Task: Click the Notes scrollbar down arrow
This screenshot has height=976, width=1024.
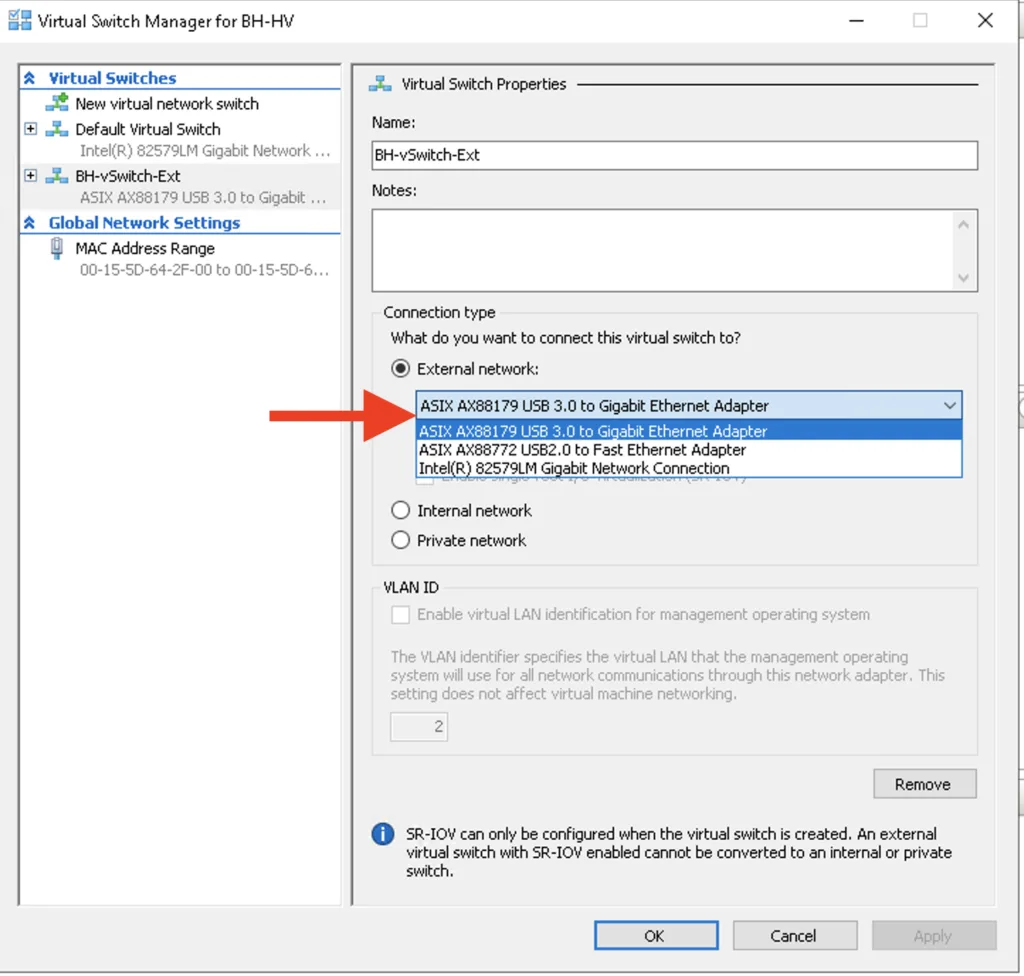Action: 963,278
